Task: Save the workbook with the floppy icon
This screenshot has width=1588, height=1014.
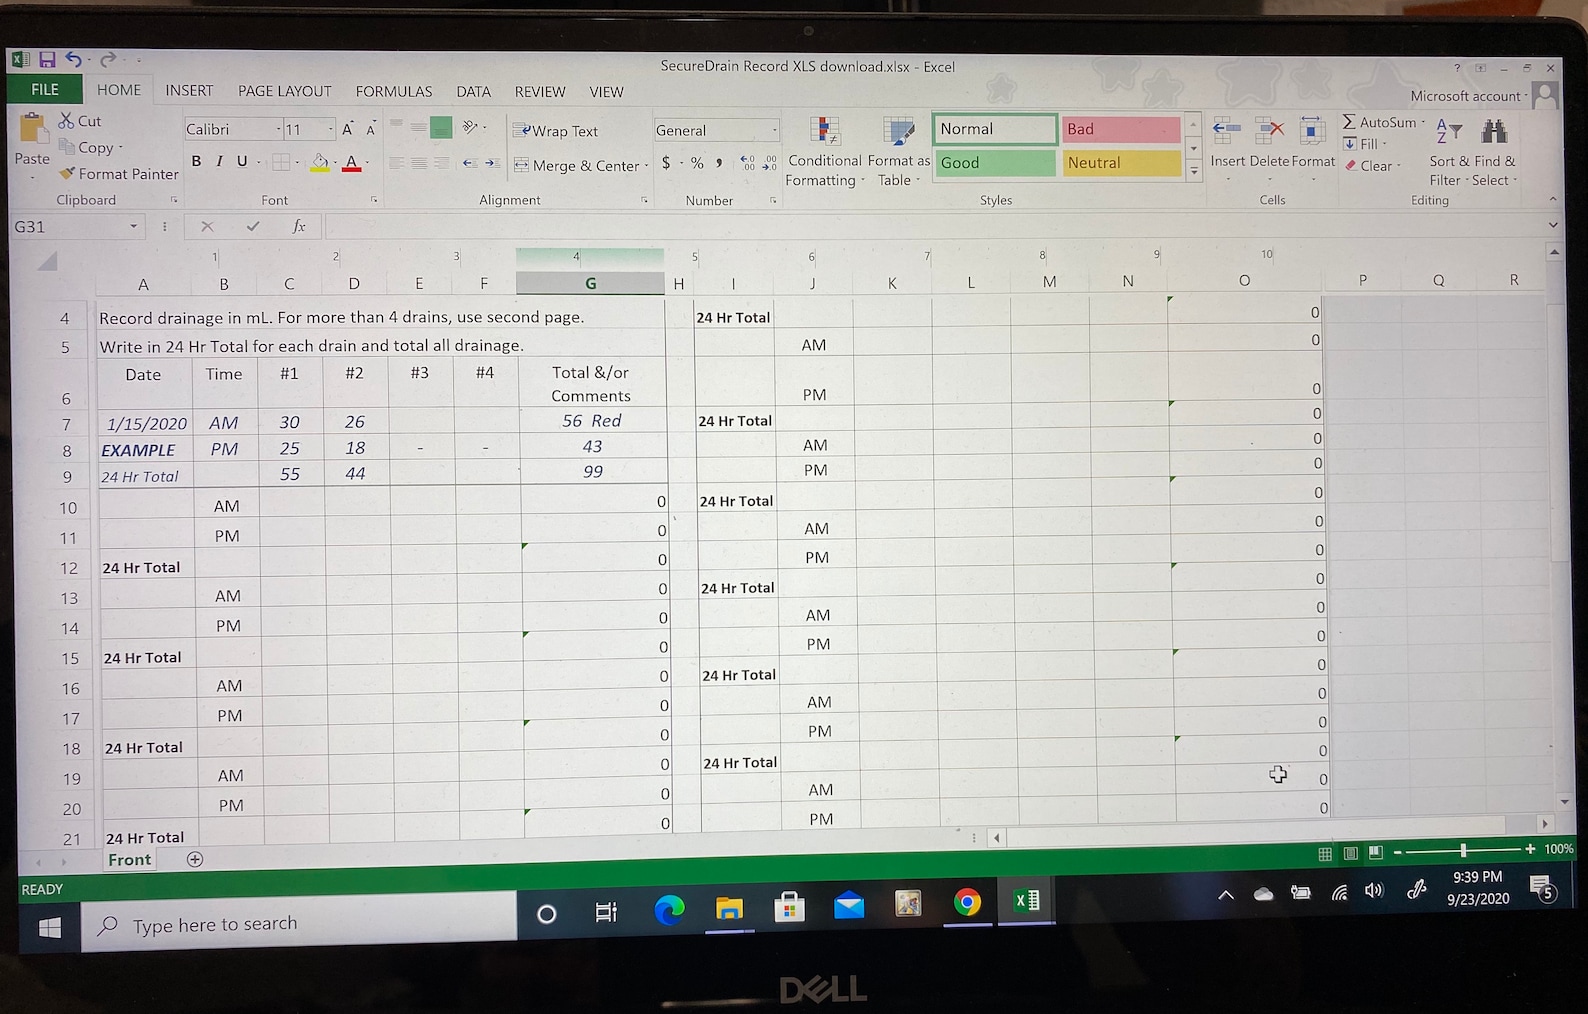Action: click(47, 61)
